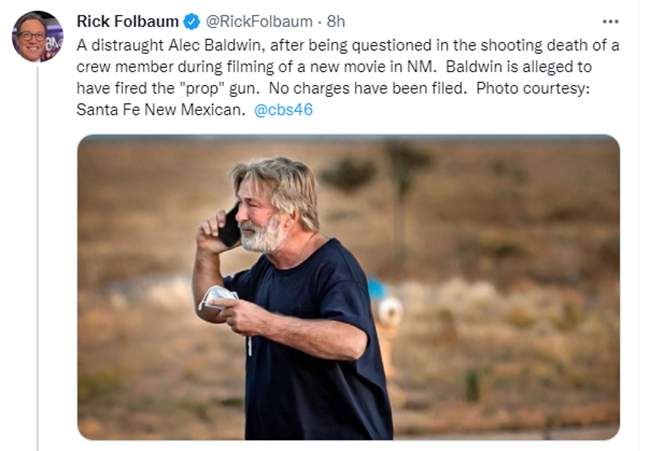Go to the @RickFolbaum handle
650x451 pixels.
click(x=252, y=21)
